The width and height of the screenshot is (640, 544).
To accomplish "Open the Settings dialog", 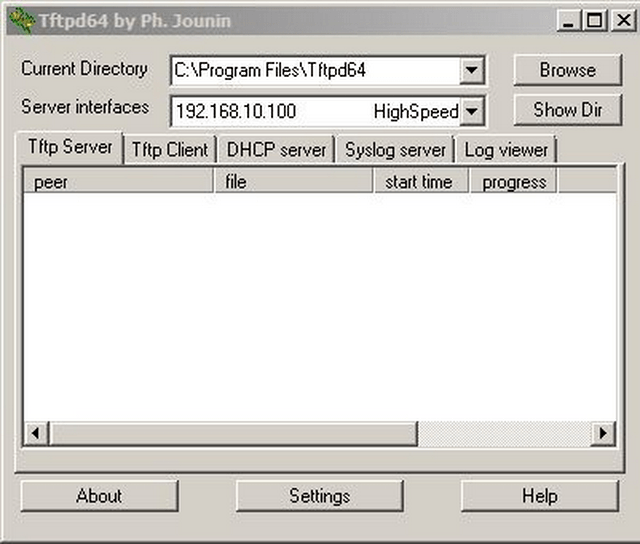I will pyautogui.click(x=320, y=496).
